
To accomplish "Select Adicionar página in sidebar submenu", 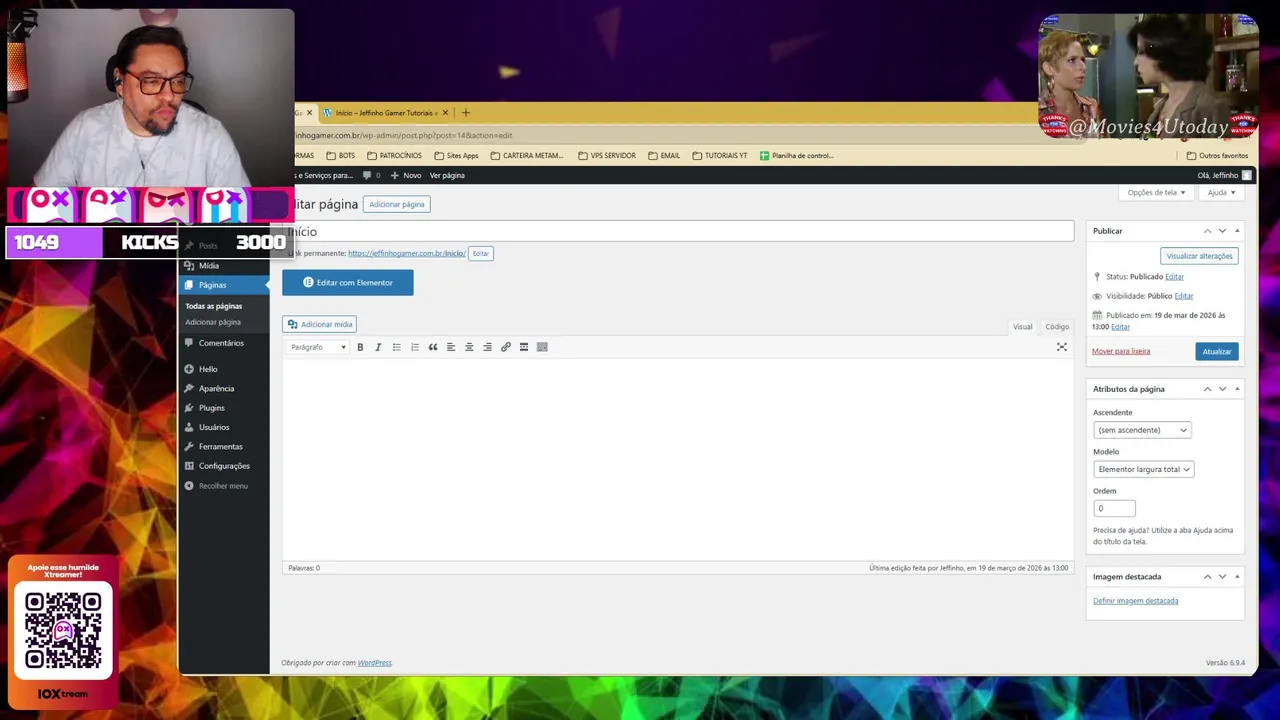I will click(x=213, y=322).
